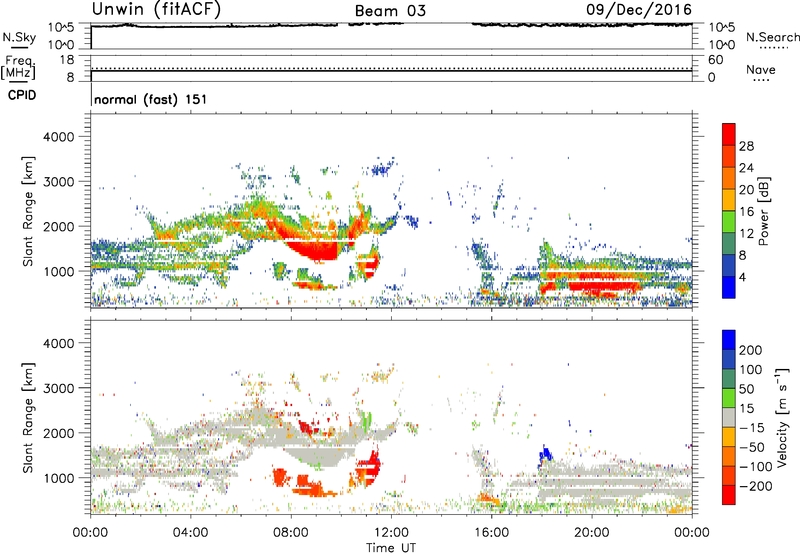Click the red bottom of the velocity color bar
The image size is (800, 554).
click(x=729, y=495)
